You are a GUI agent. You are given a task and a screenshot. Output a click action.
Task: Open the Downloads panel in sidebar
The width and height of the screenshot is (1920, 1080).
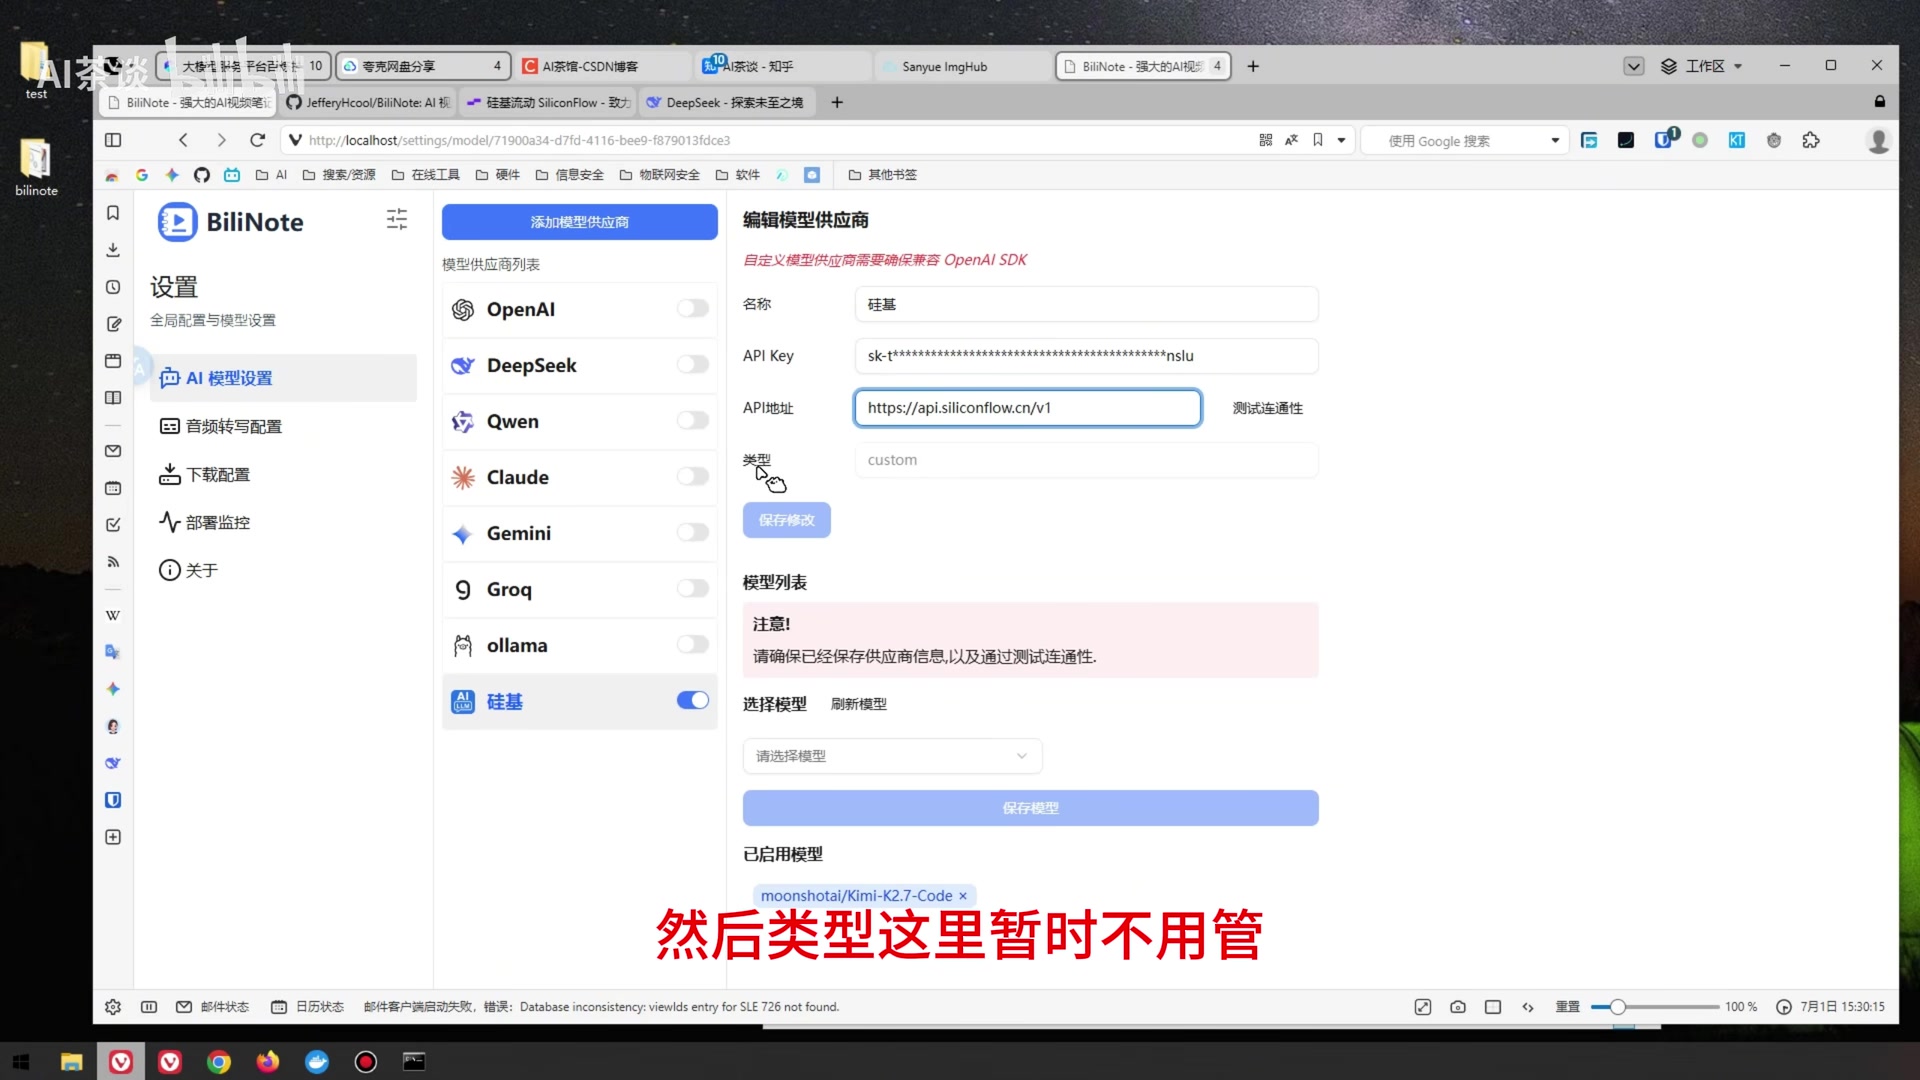tap(113, 250)
